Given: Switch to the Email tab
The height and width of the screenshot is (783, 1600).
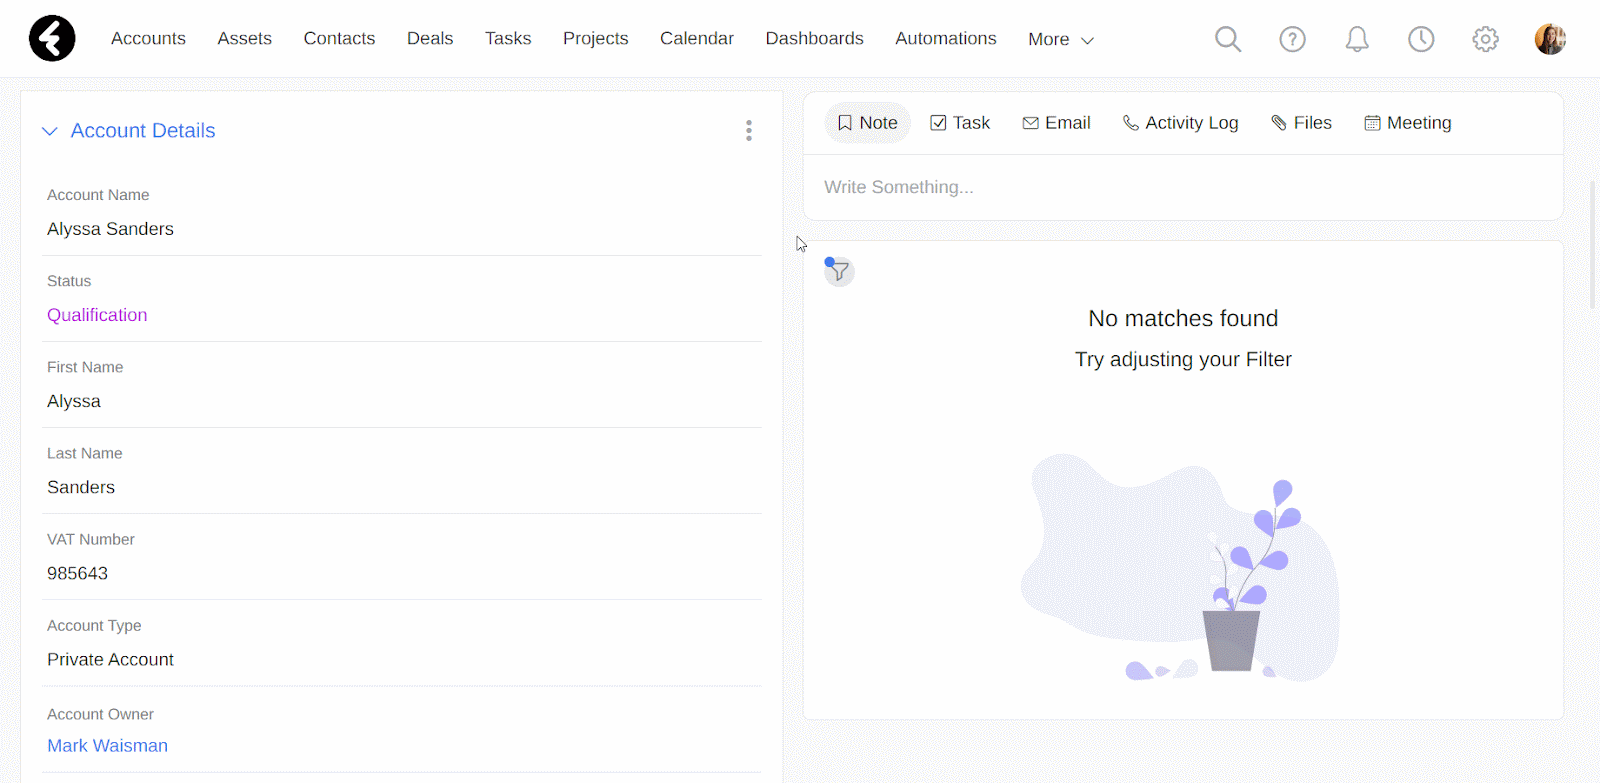Looking at the screenshot, I should point(1056,123).
